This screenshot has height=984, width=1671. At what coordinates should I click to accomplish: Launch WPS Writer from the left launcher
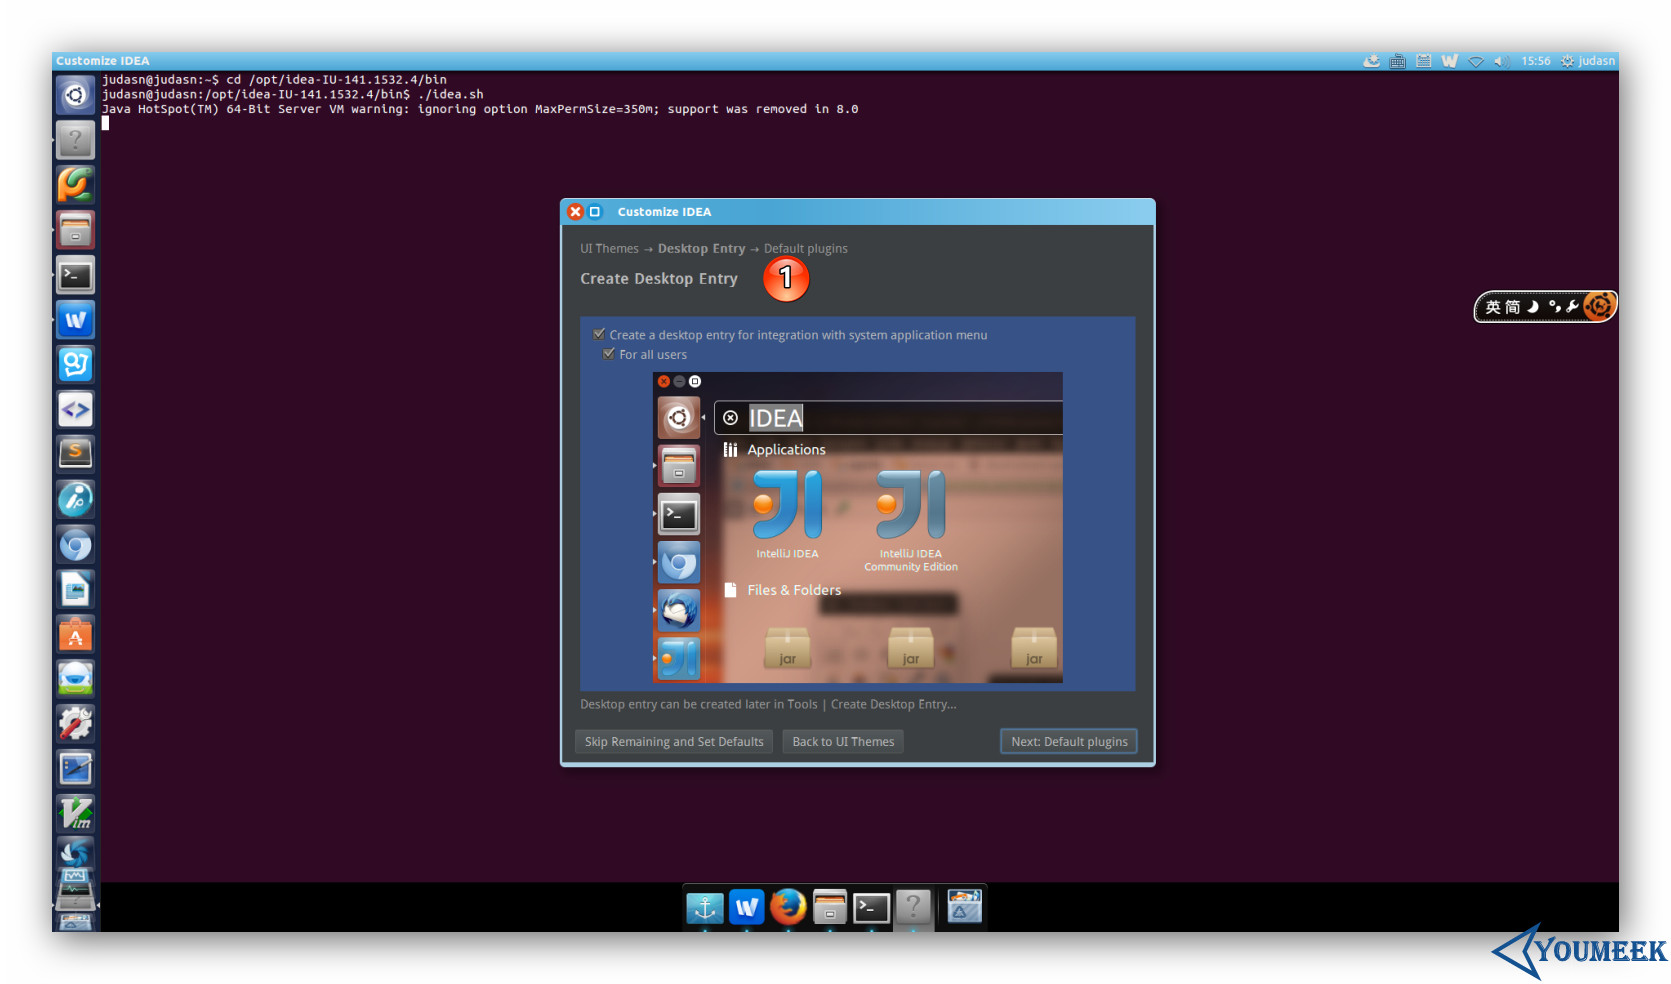coord(75,320)
